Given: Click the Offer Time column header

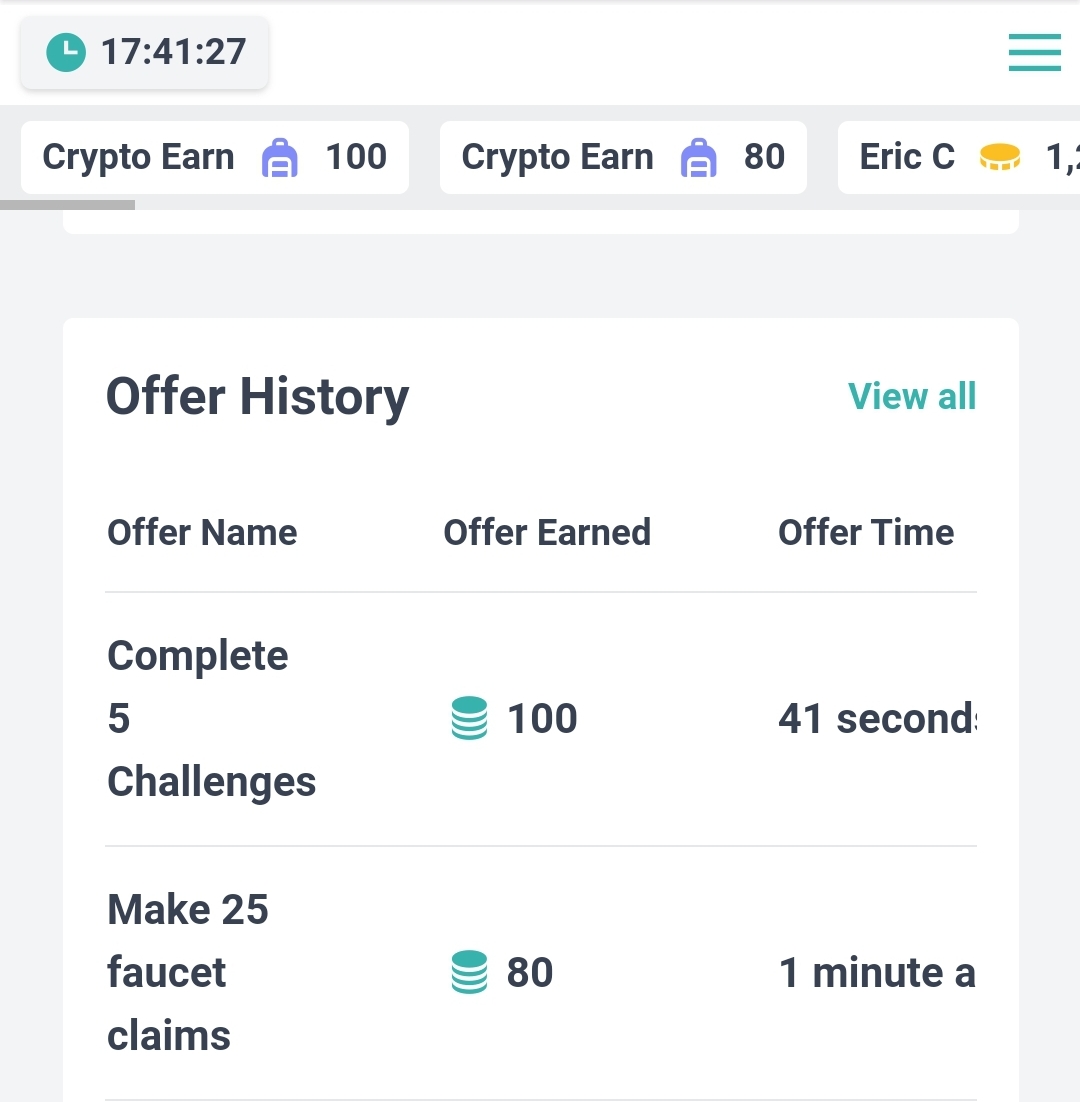Looking at the screenshot, I should pos(866,533).
